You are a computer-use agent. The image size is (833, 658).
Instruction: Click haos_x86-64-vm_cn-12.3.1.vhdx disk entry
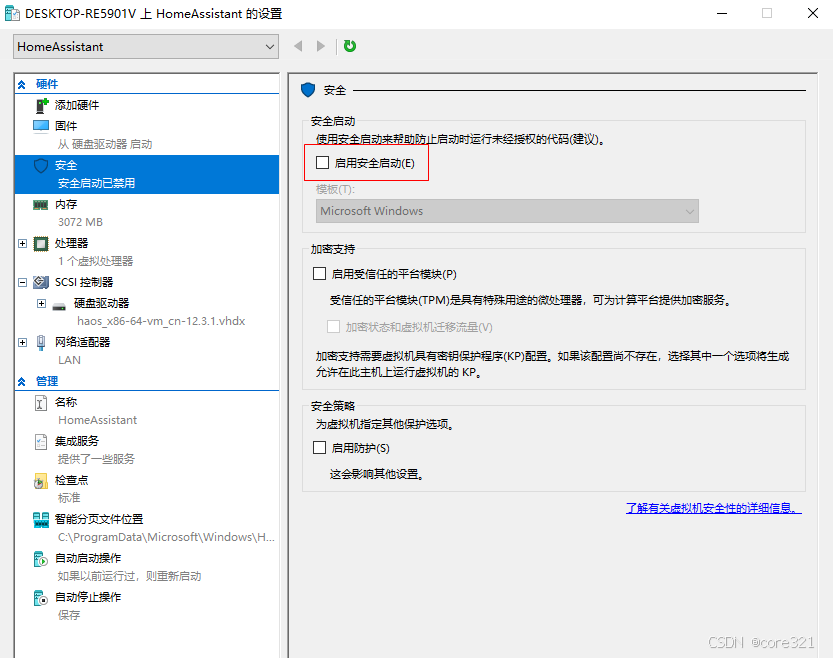(161, 321)
